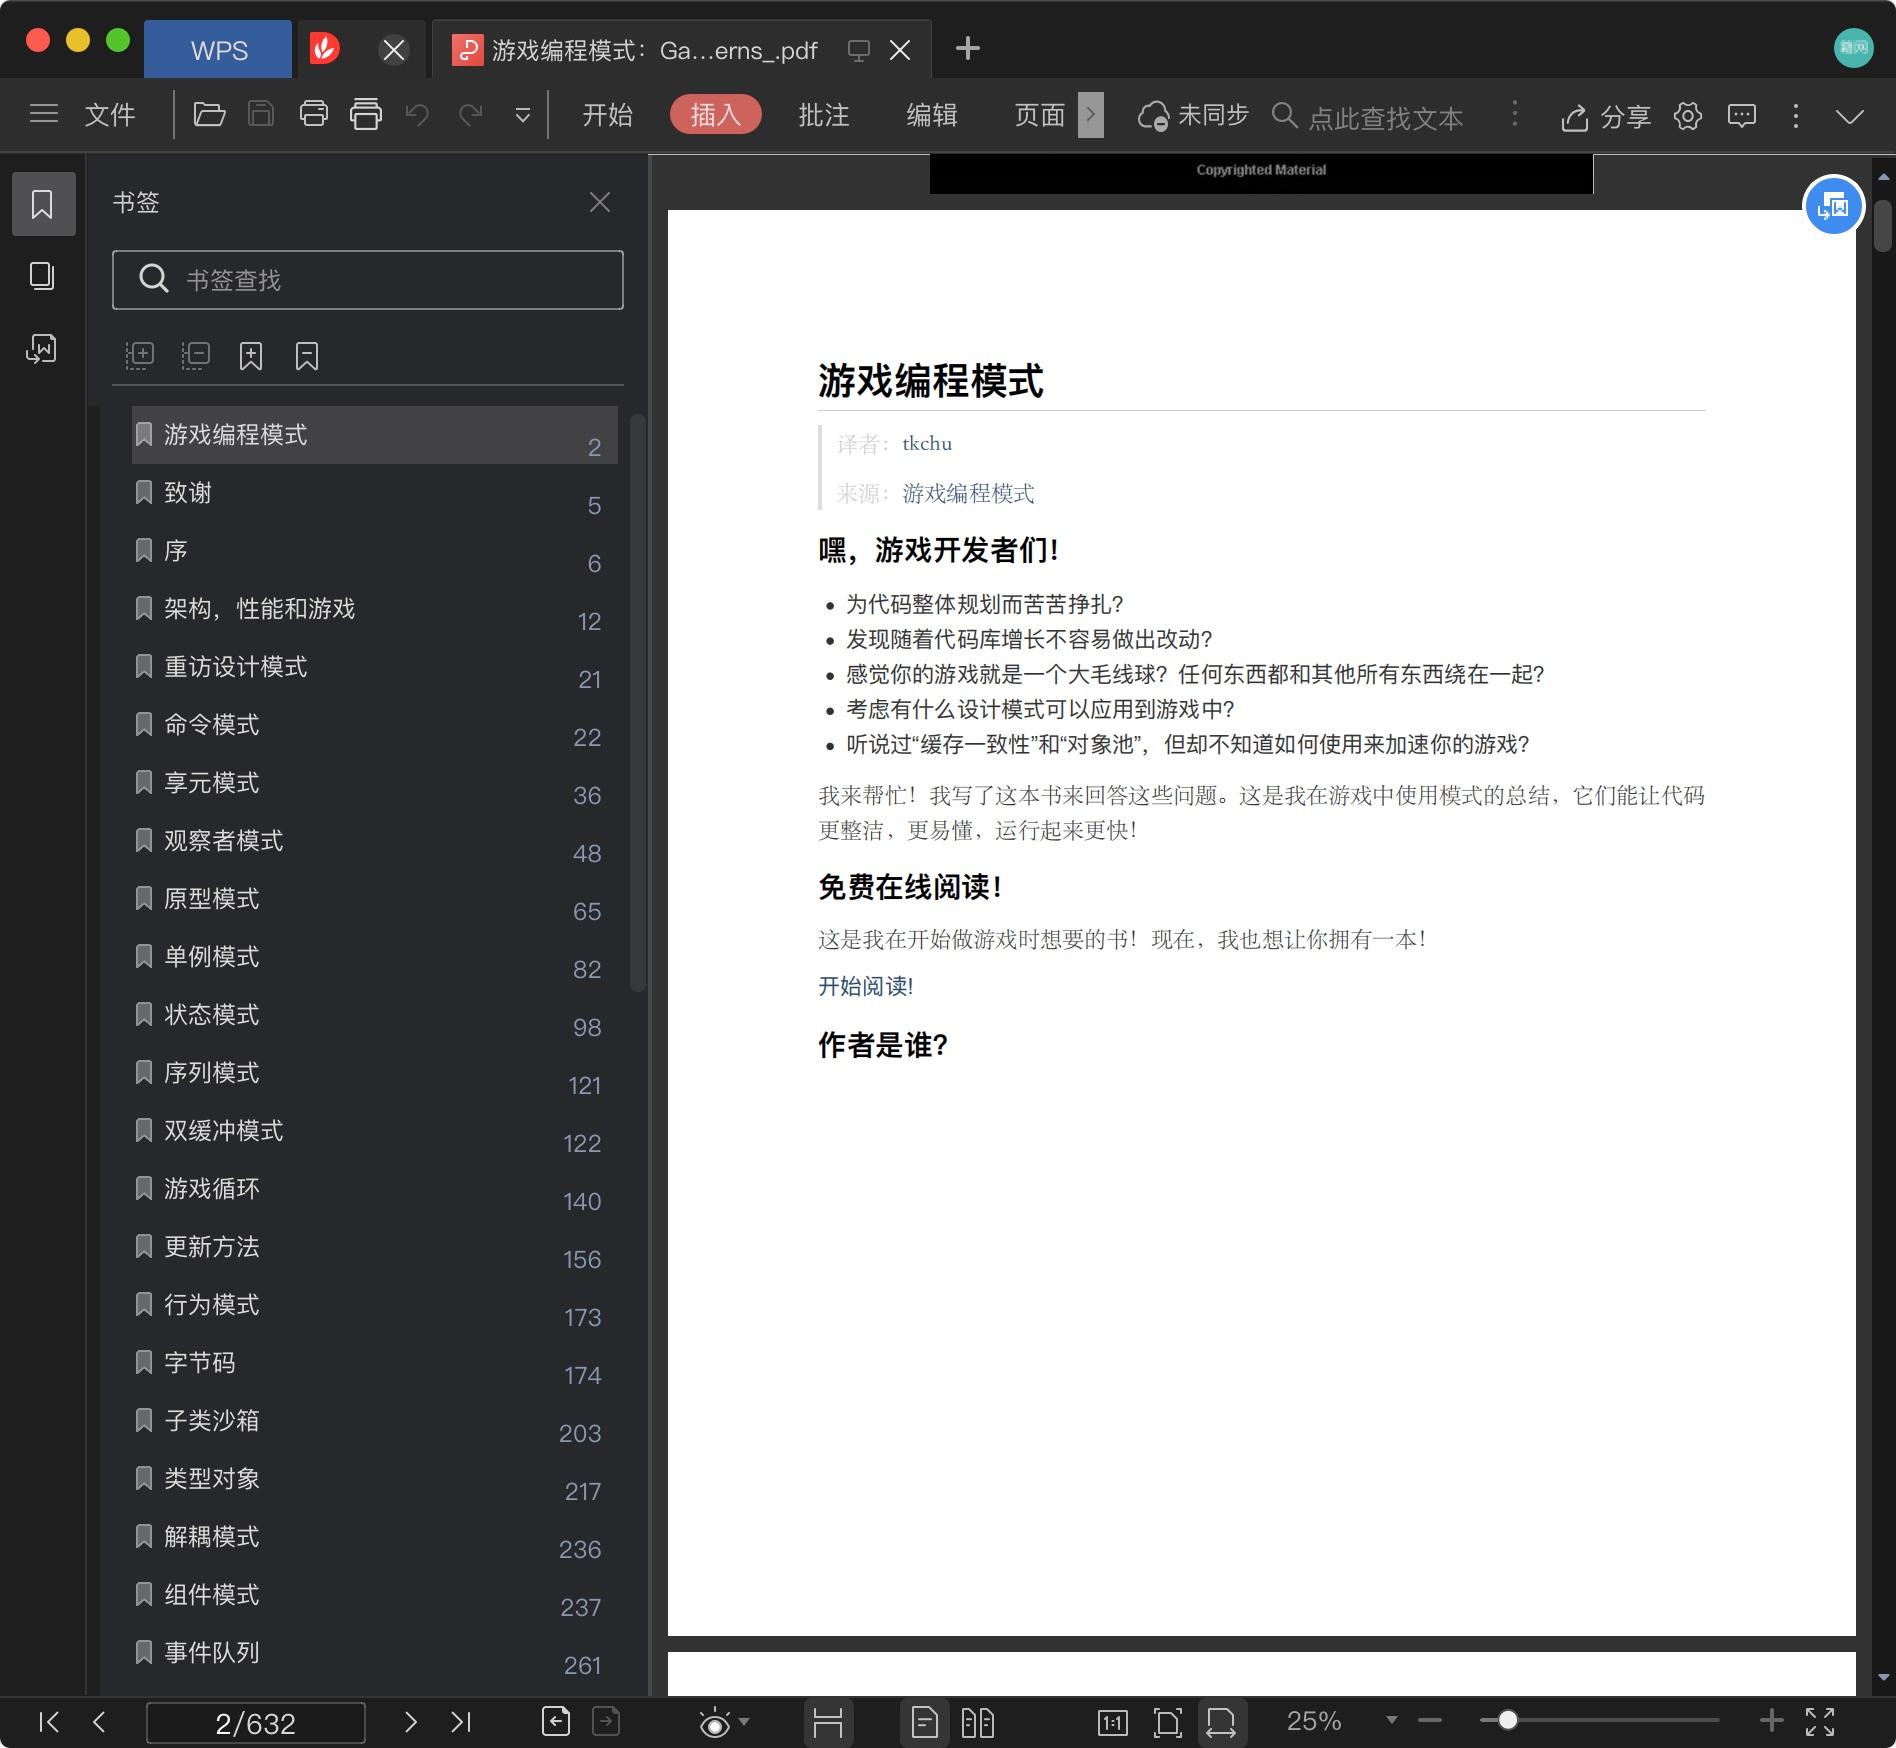Expand all bookmarks icon
Viewport: 1896px width, 1748px height.
pos(140,356)
